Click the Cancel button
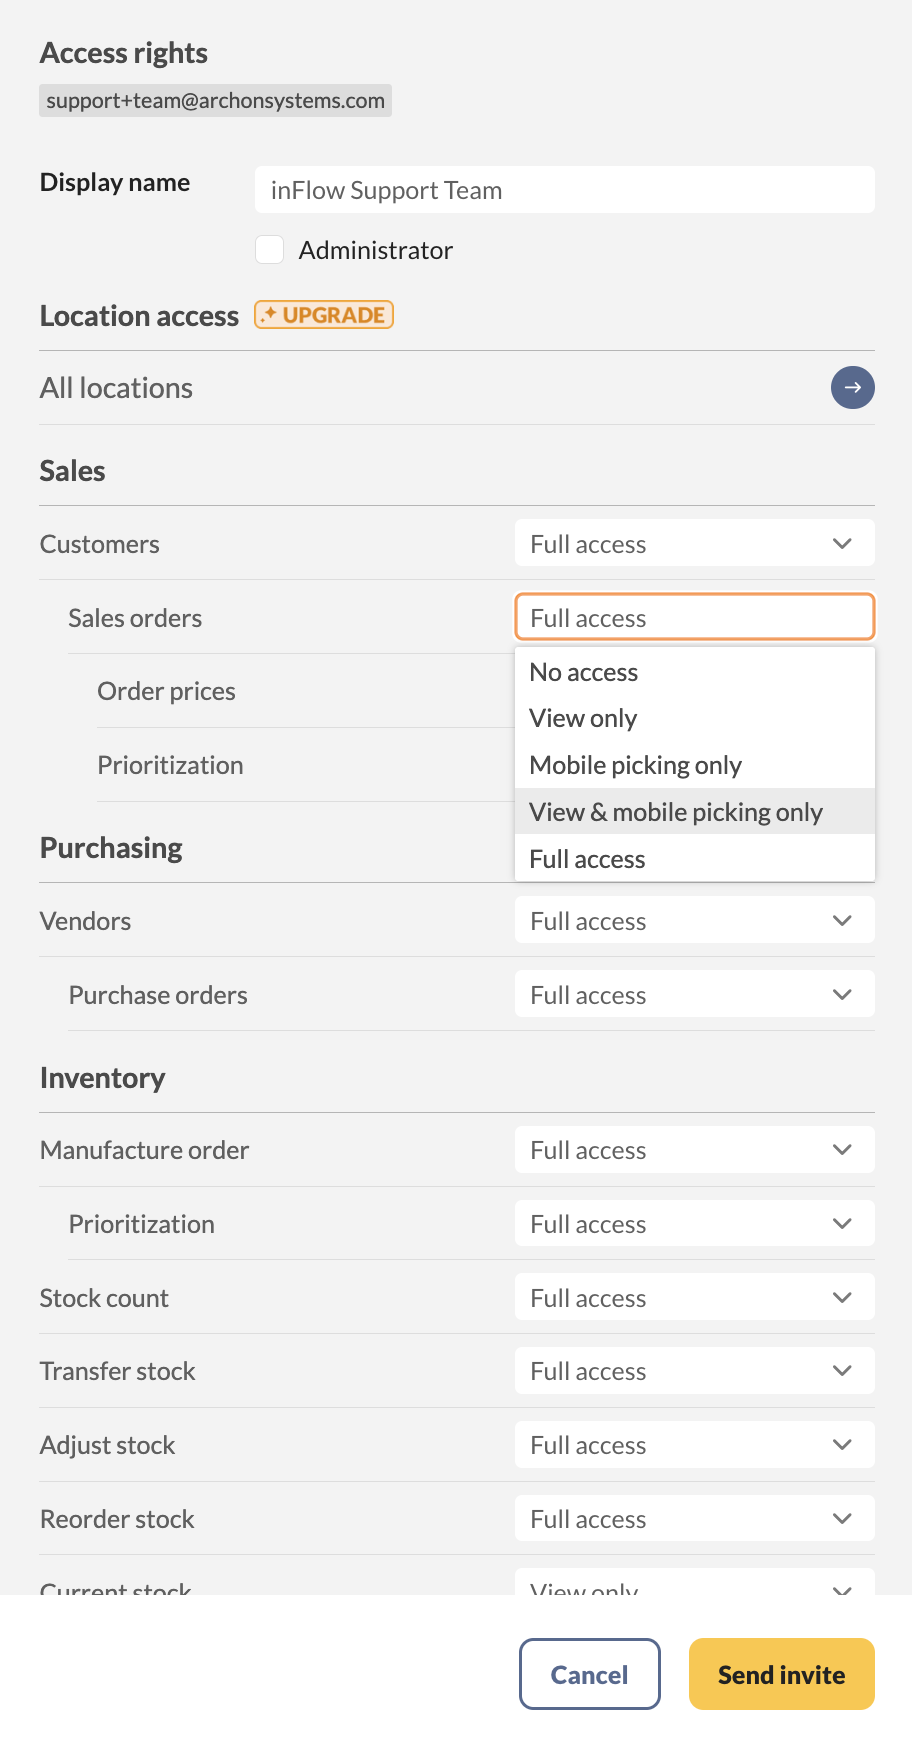Viewport: 912px width, 1750px height. (x=589, y=1674)
